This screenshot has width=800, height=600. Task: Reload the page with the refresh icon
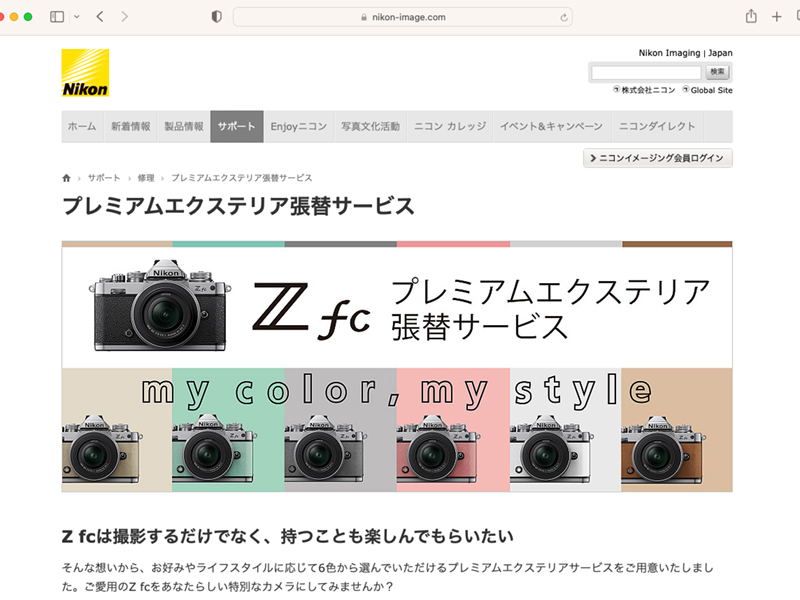coord(564,16)
